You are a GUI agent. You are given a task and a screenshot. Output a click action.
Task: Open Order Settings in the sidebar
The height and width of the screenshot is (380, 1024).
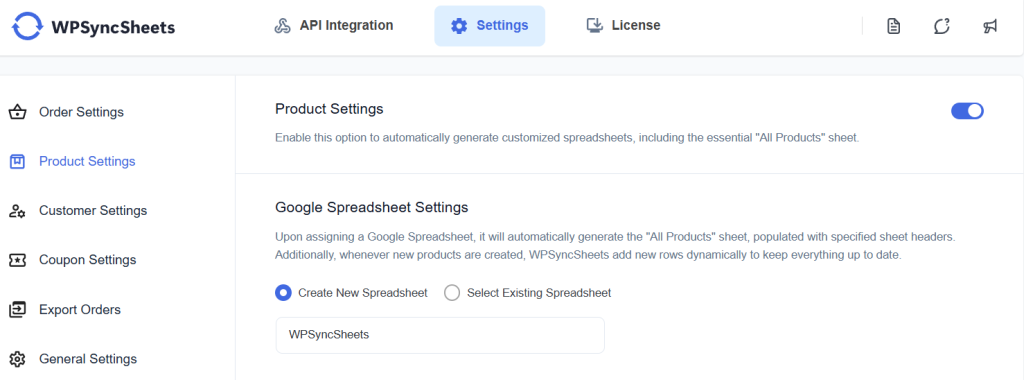[82, 112]
